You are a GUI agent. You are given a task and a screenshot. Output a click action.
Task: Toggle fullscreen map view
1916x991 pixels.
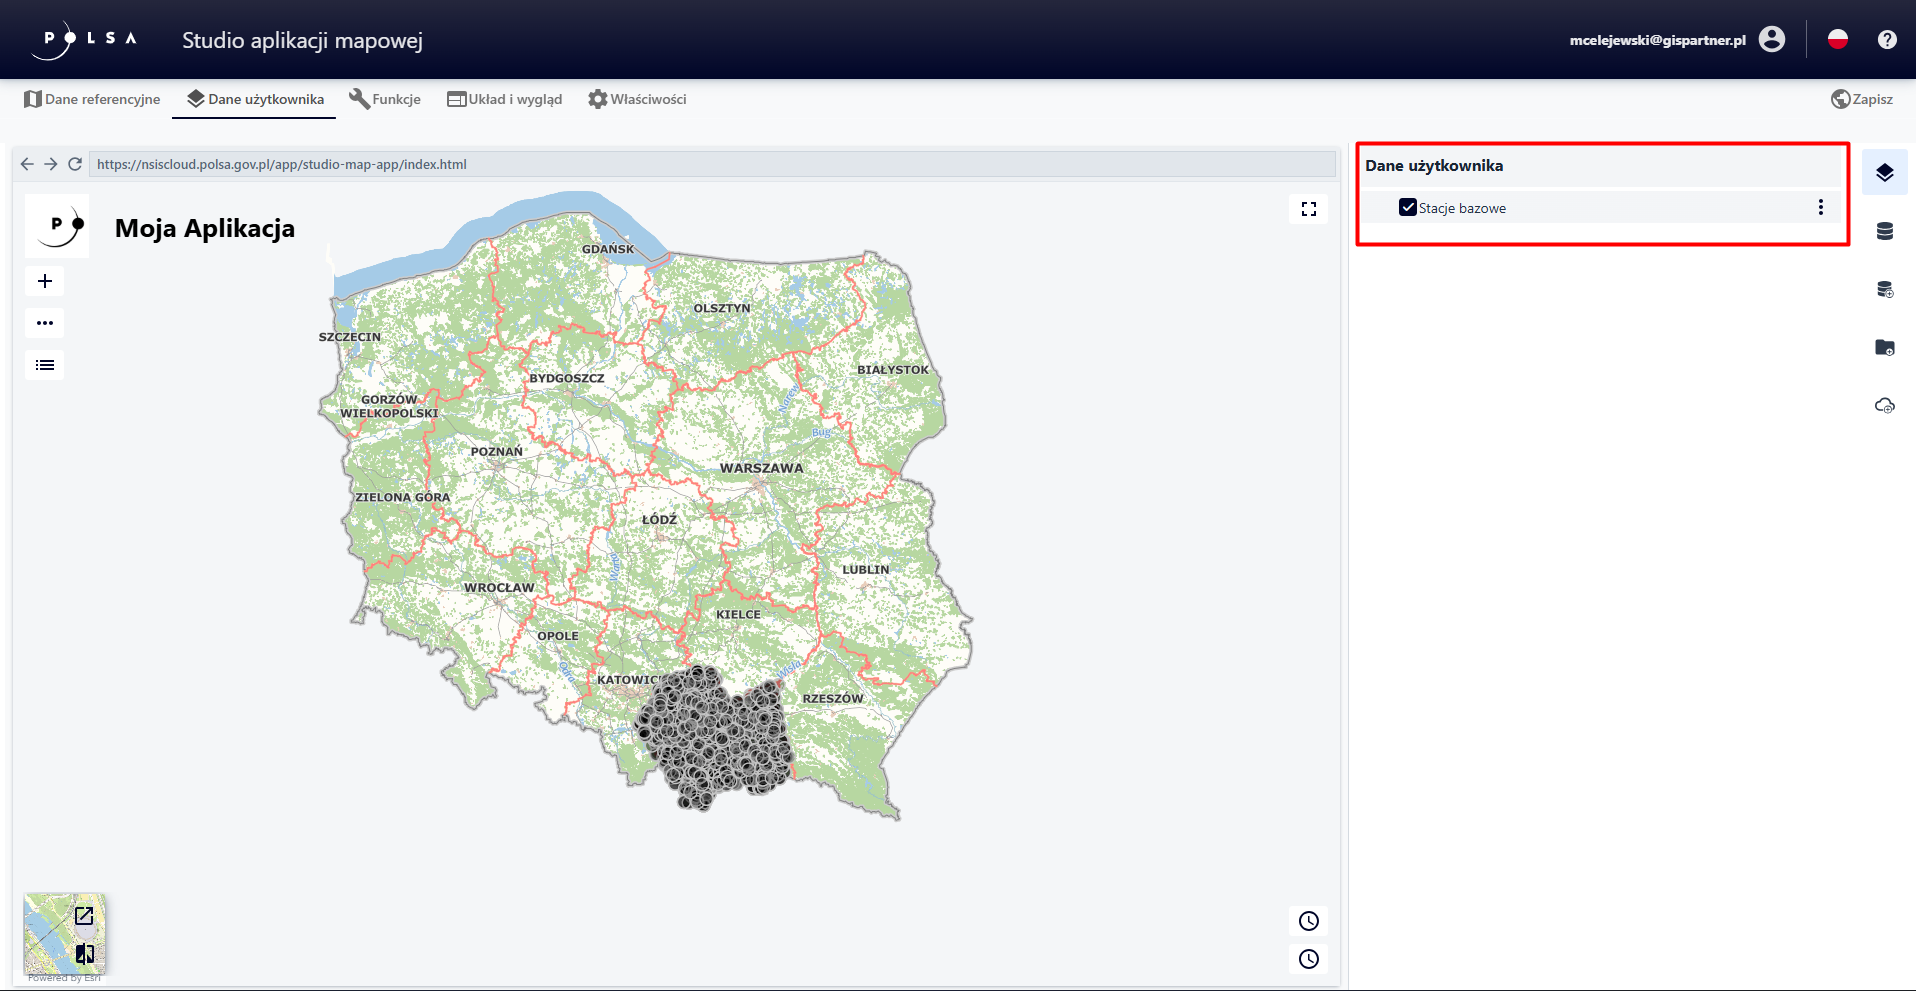click(x=1308, y=209)
